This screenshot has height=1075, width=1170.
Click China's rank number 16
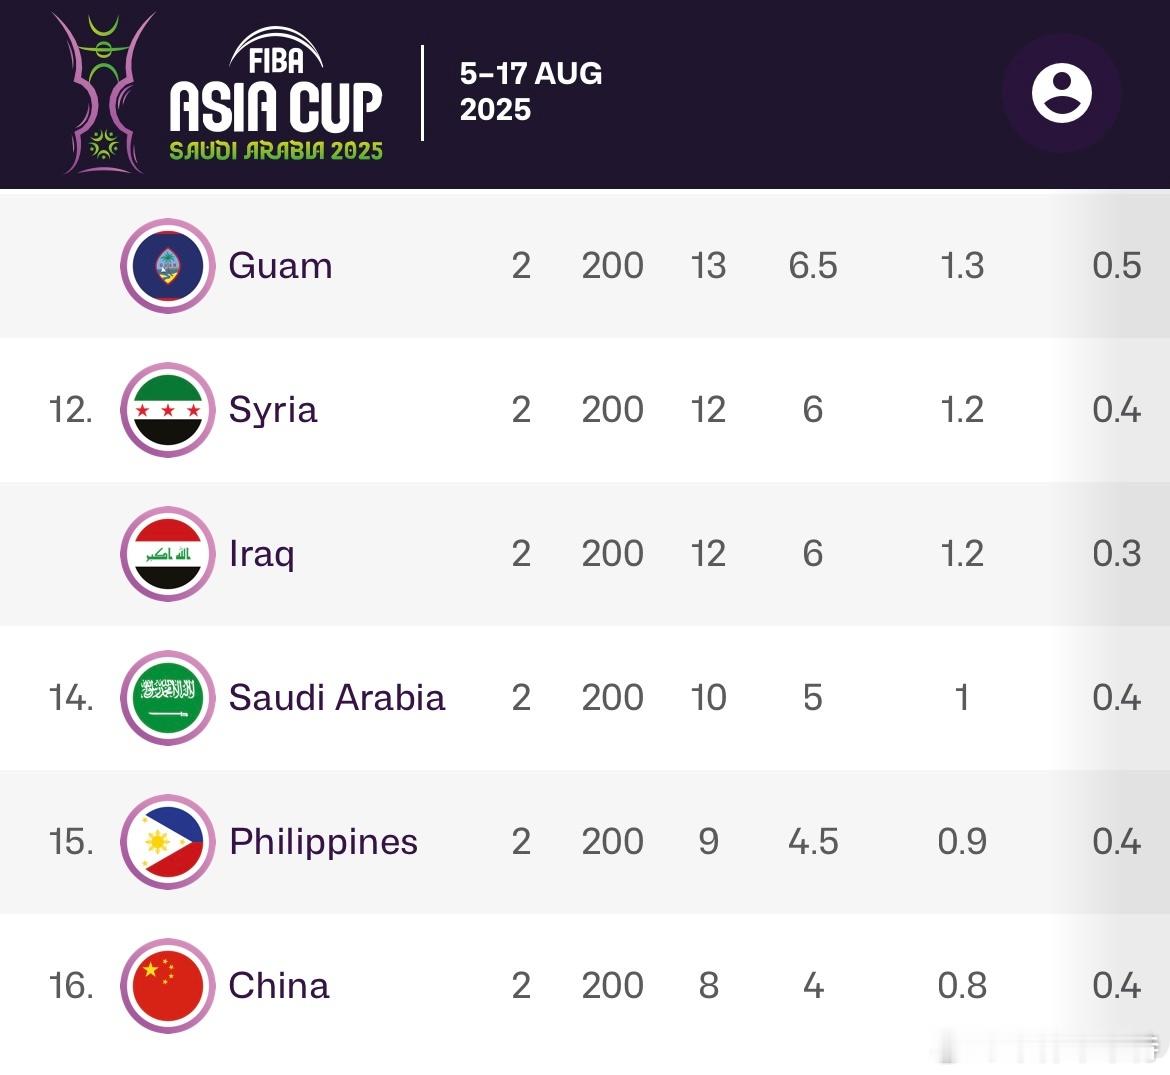tap(71, 985)
